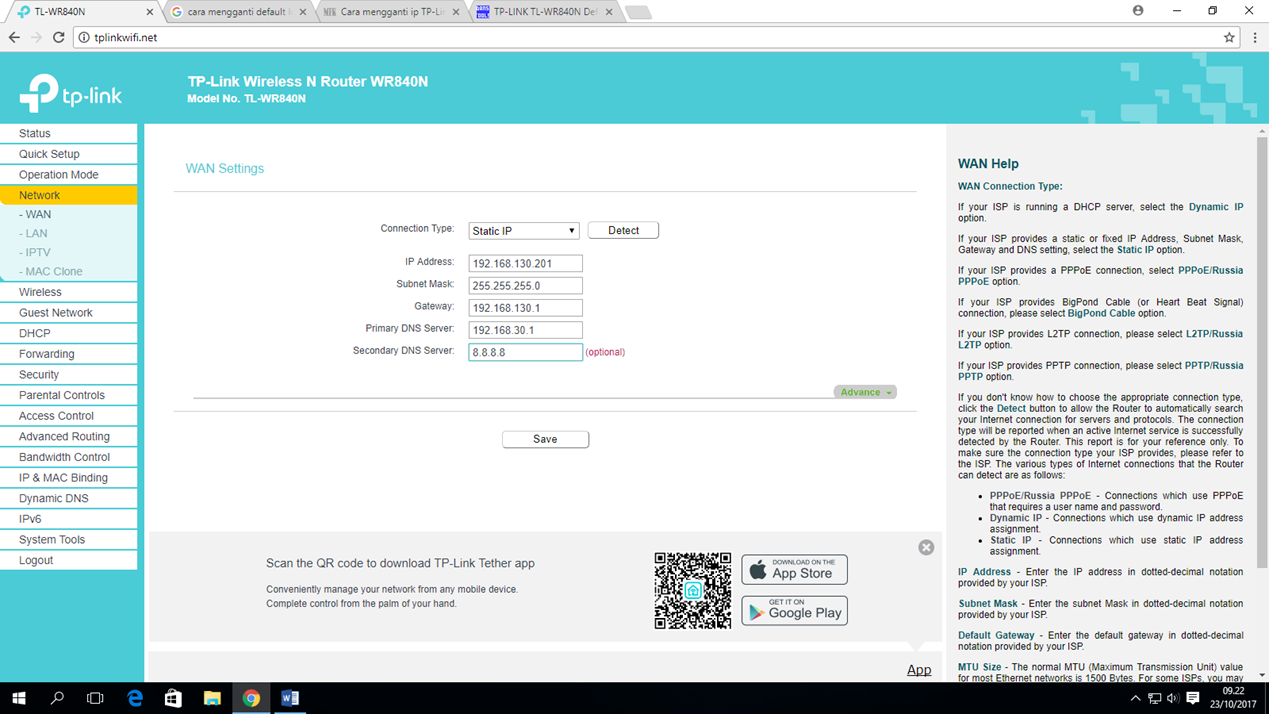
Task: Switch to Chrome taskbar icon
Action: [251, 698]
